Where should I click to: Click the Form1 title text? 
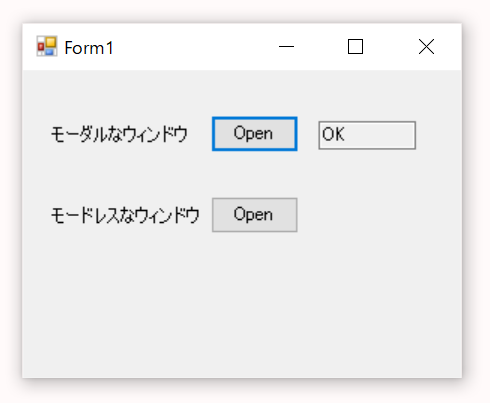tap(89, 48)
